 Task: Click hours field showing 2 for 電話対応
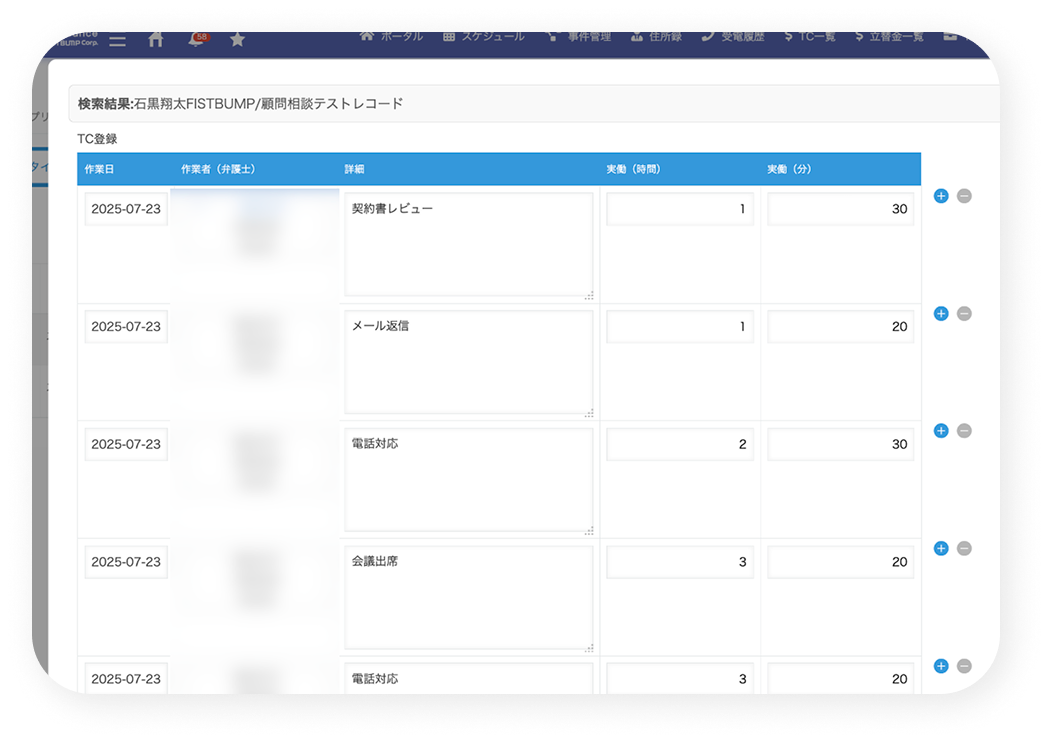(680, 444)
